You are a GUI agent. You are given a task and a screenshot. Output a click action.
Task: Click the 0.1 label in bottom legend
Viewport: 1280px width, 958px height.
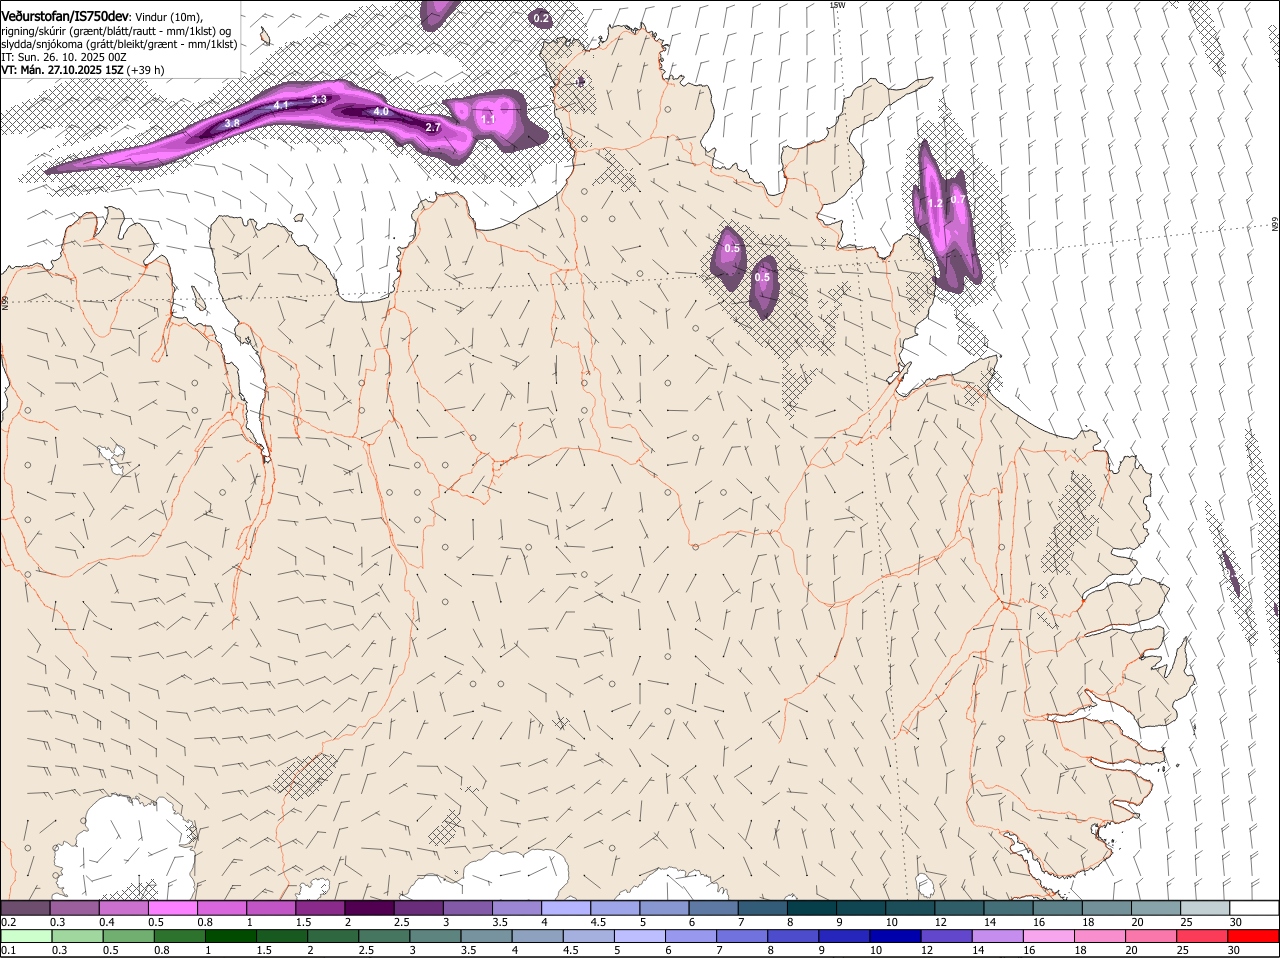[x=8, y=951]
